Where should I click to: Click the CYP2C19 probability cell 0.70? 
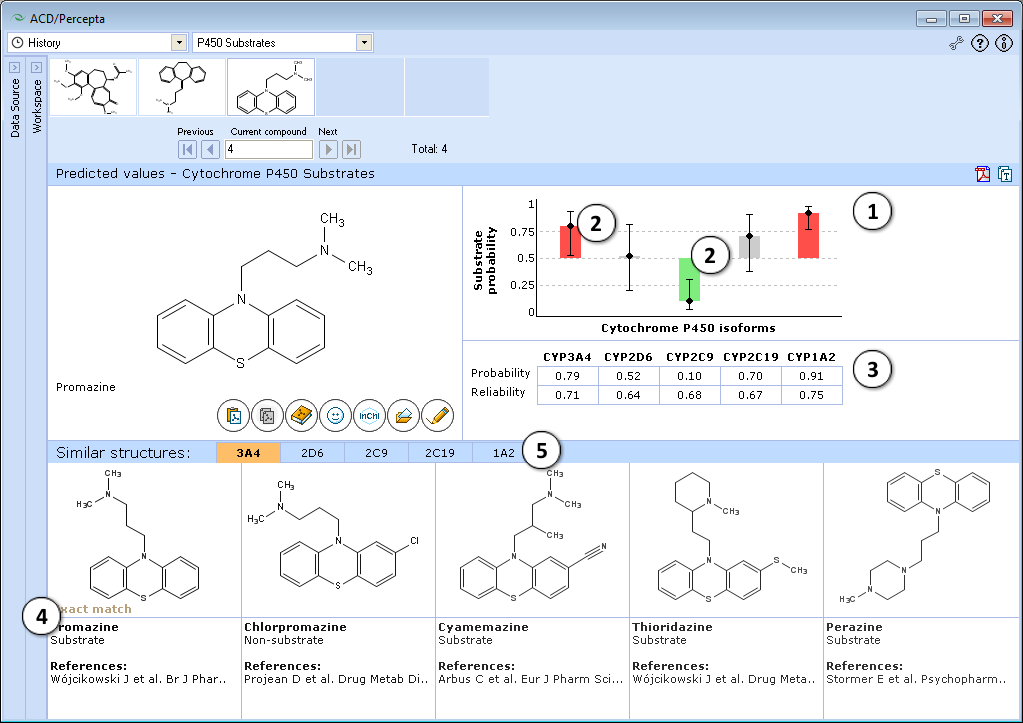(750, 376)
